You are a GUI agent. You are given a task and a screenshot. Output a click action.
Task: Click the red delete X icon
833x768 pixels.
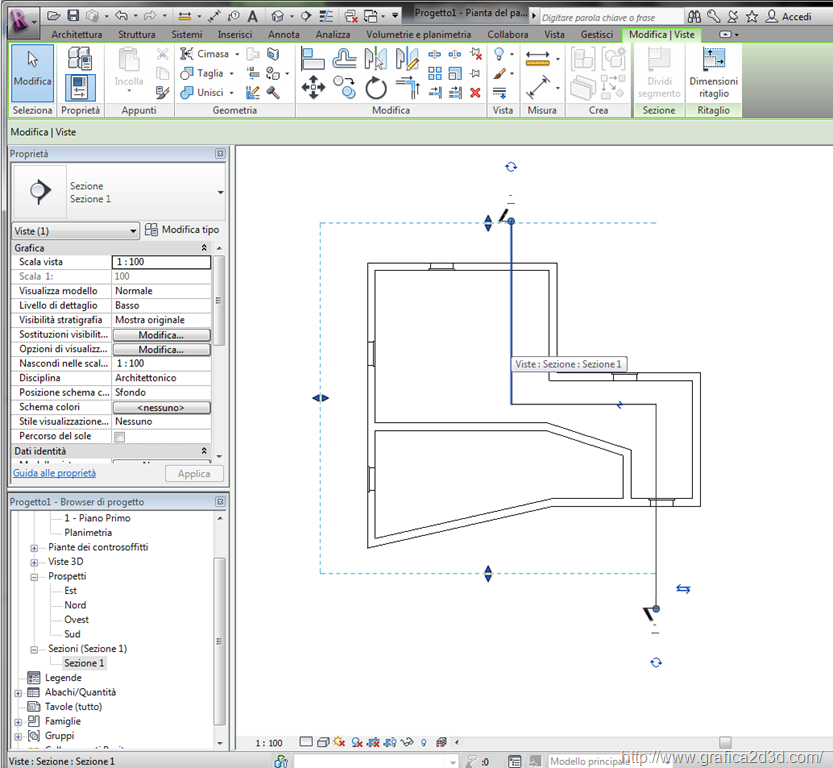pos(475,92)
